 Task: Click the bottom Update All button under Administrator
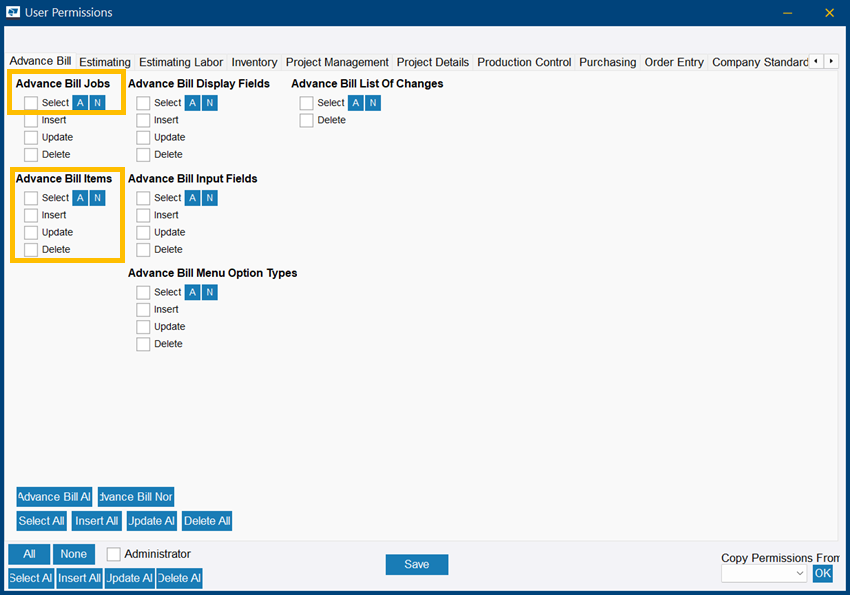tap(130, 578)
